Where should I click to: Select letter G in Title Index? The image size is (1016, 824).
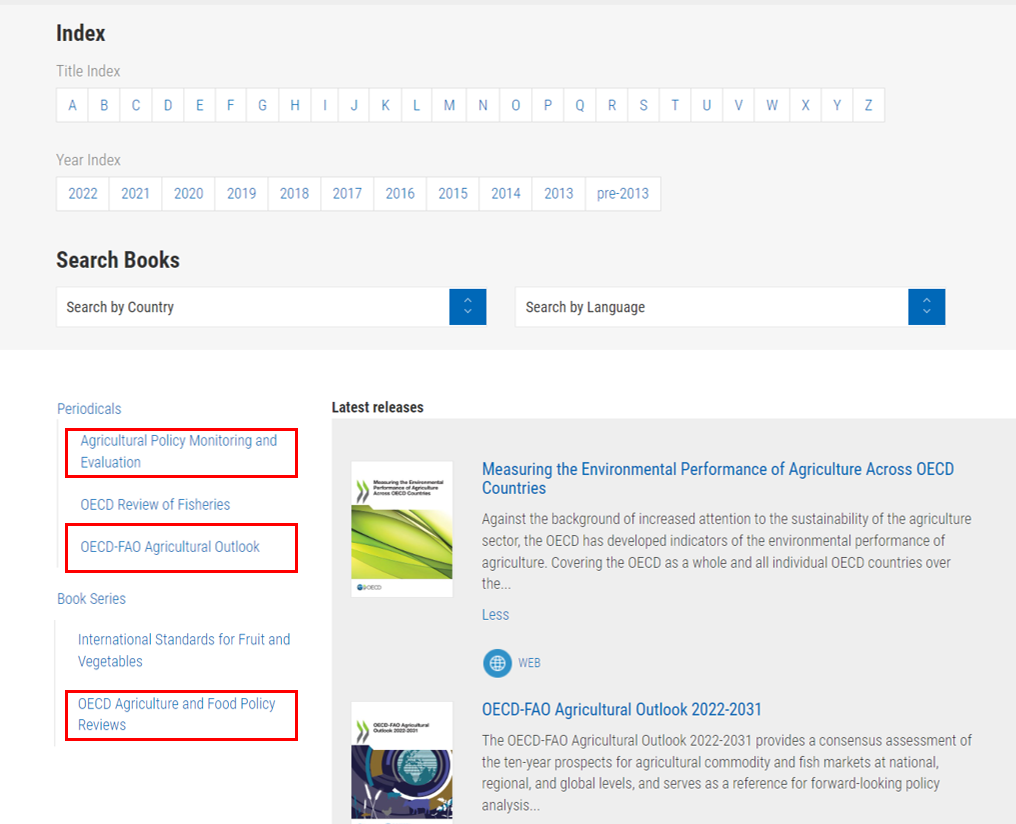pyautogui.click(x=262, y=105)
